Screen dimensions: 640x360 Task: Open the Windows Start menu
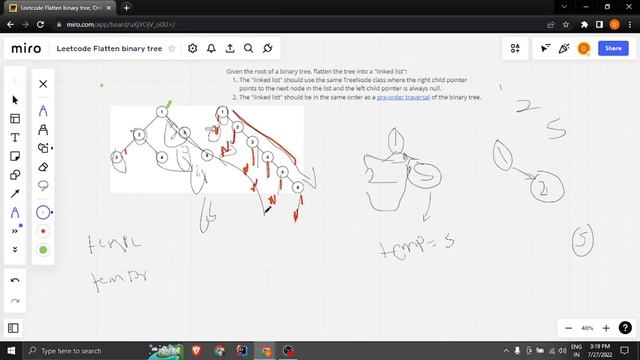click(x=11, y=351)
